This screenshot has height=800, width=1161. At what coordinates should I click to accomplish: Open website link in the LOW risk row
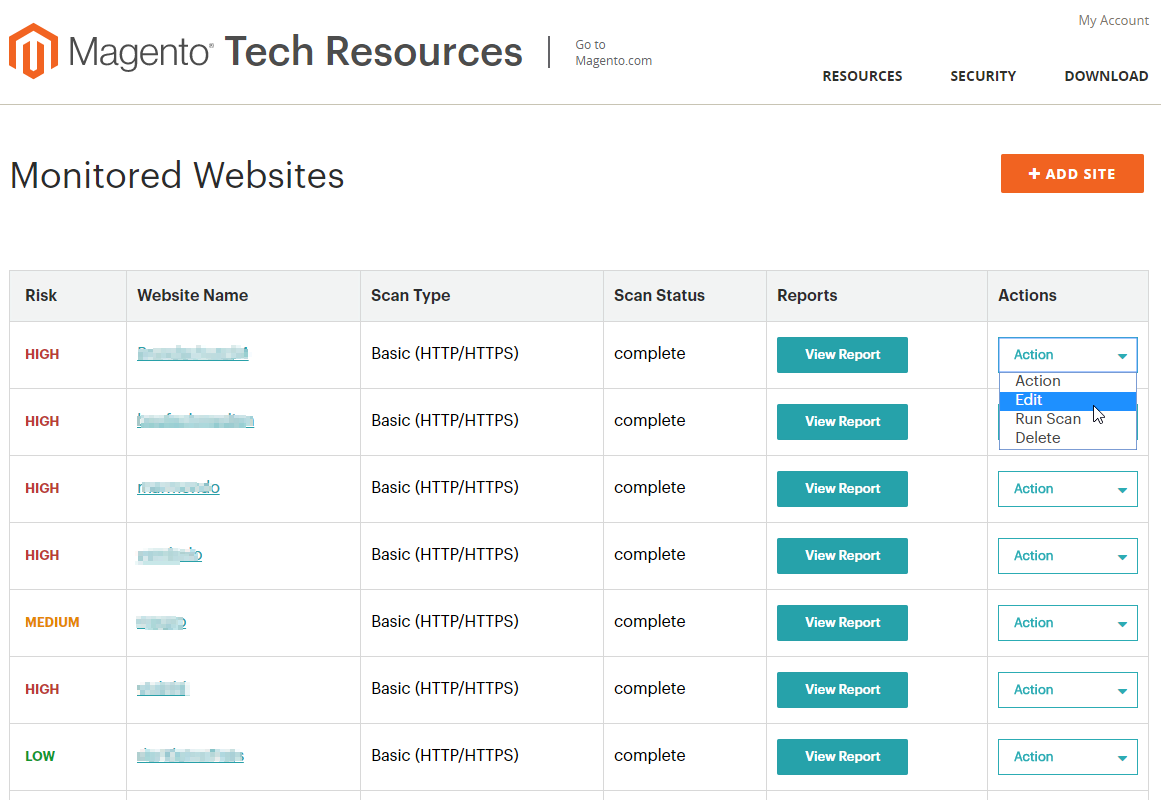click(x=190, y=756)
